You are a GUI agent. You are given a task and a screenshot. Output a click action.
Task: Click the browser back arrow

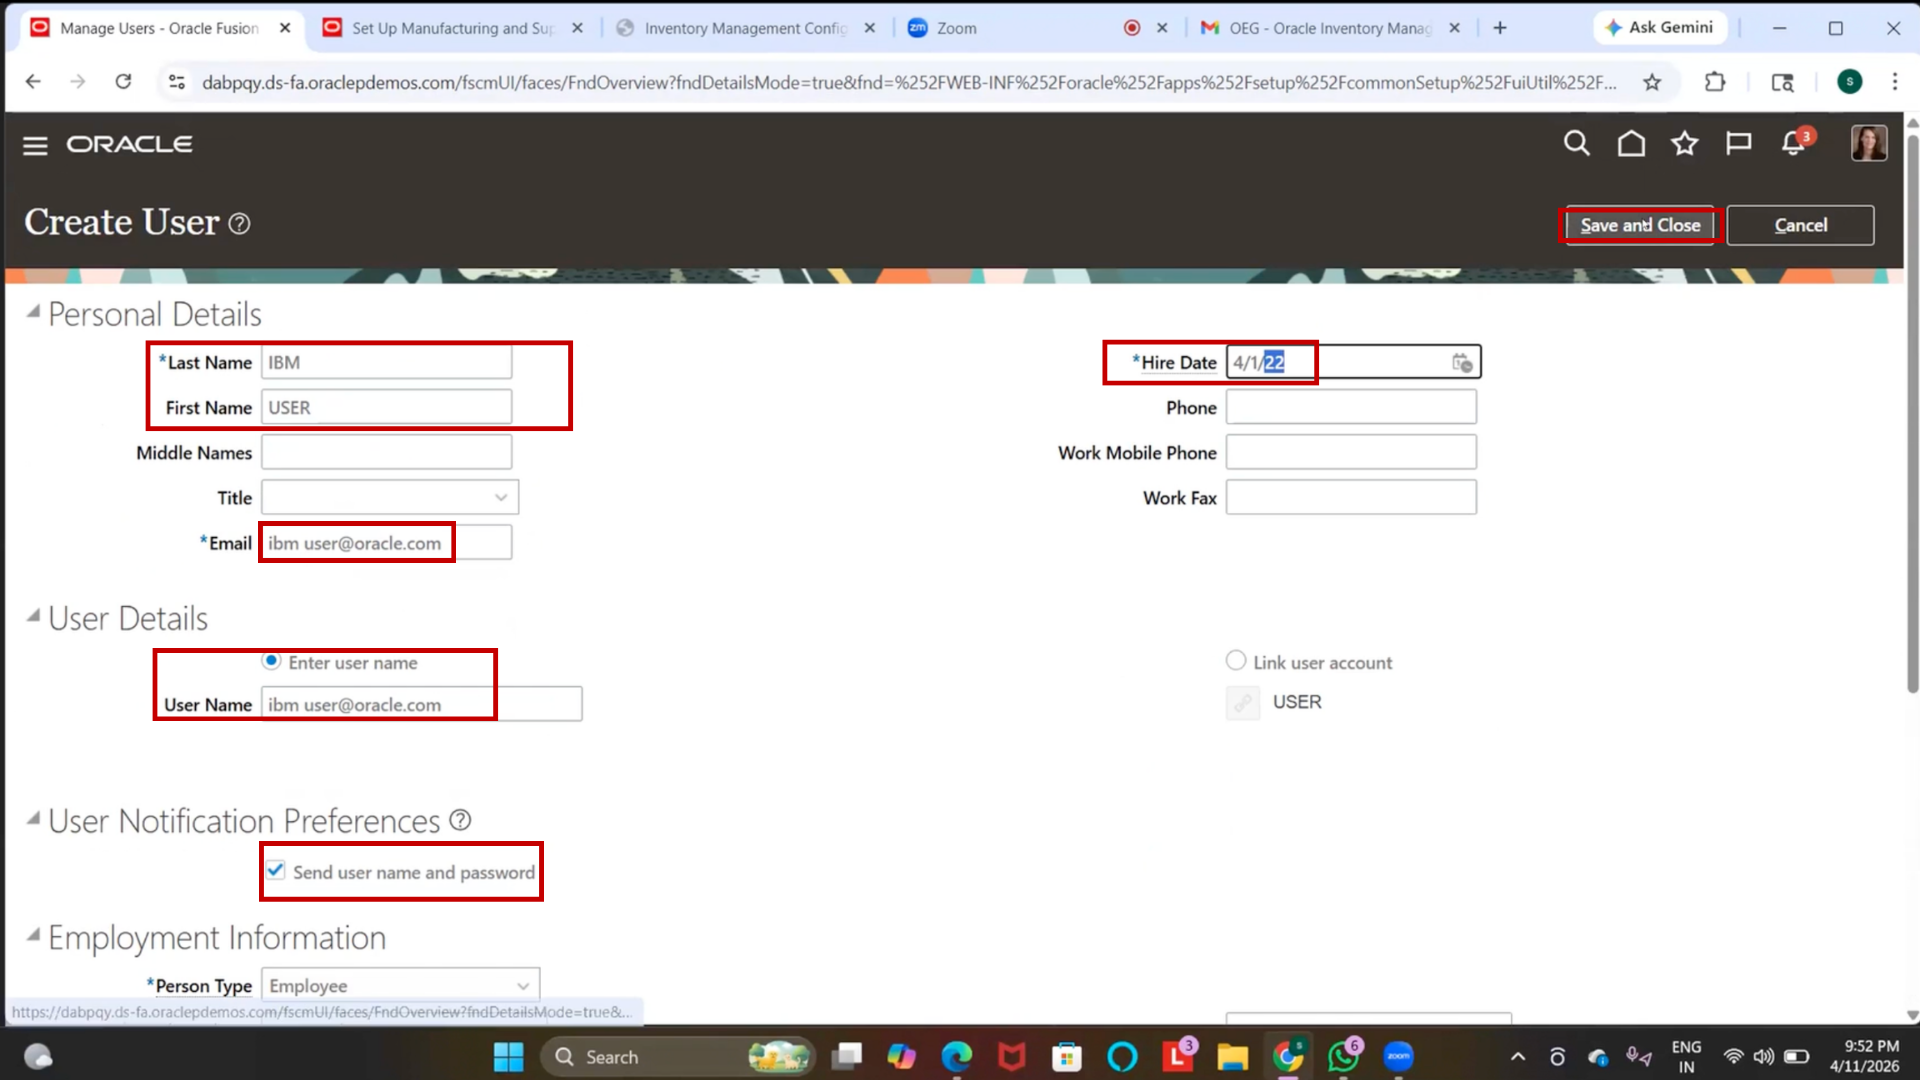click(33, 82)
